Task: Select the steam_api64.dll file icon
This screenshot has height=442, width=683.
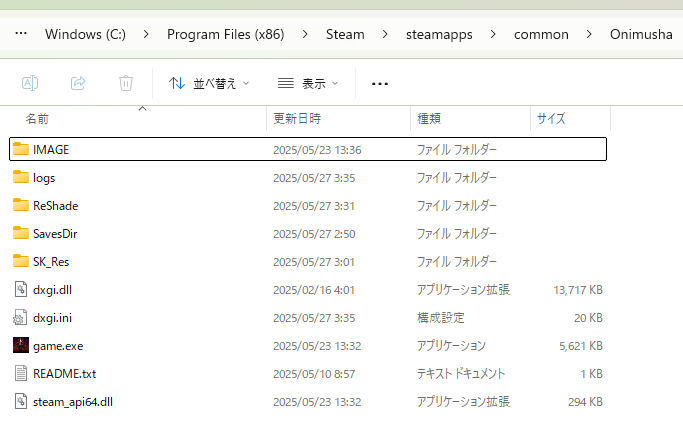Action: pyautogui.click(x=20, y=402)
